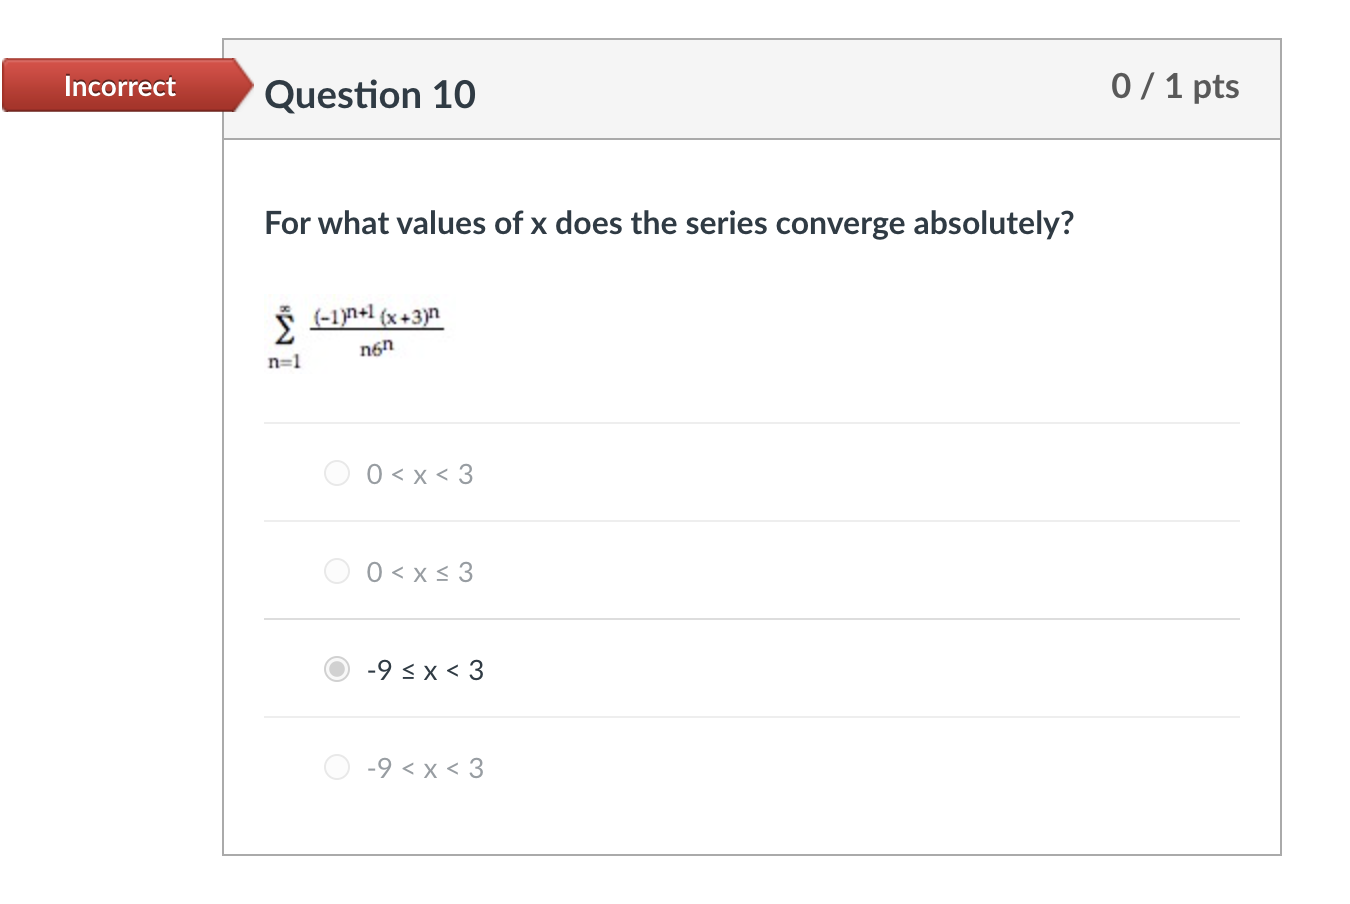Click the "0 / 1 pts" score text
Viewport: 1350px width, 904px height.
coord(1174,87)
